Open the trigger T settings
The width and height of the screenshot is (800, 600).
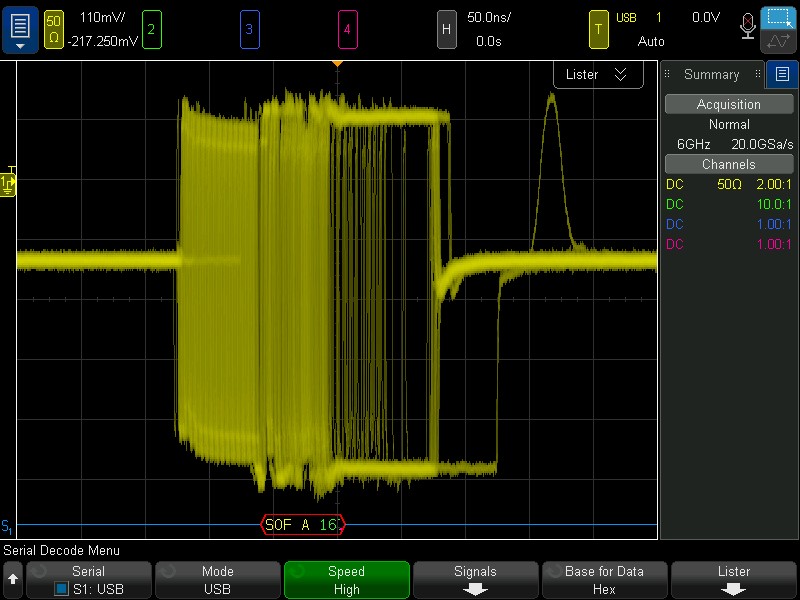coord(598,30)
